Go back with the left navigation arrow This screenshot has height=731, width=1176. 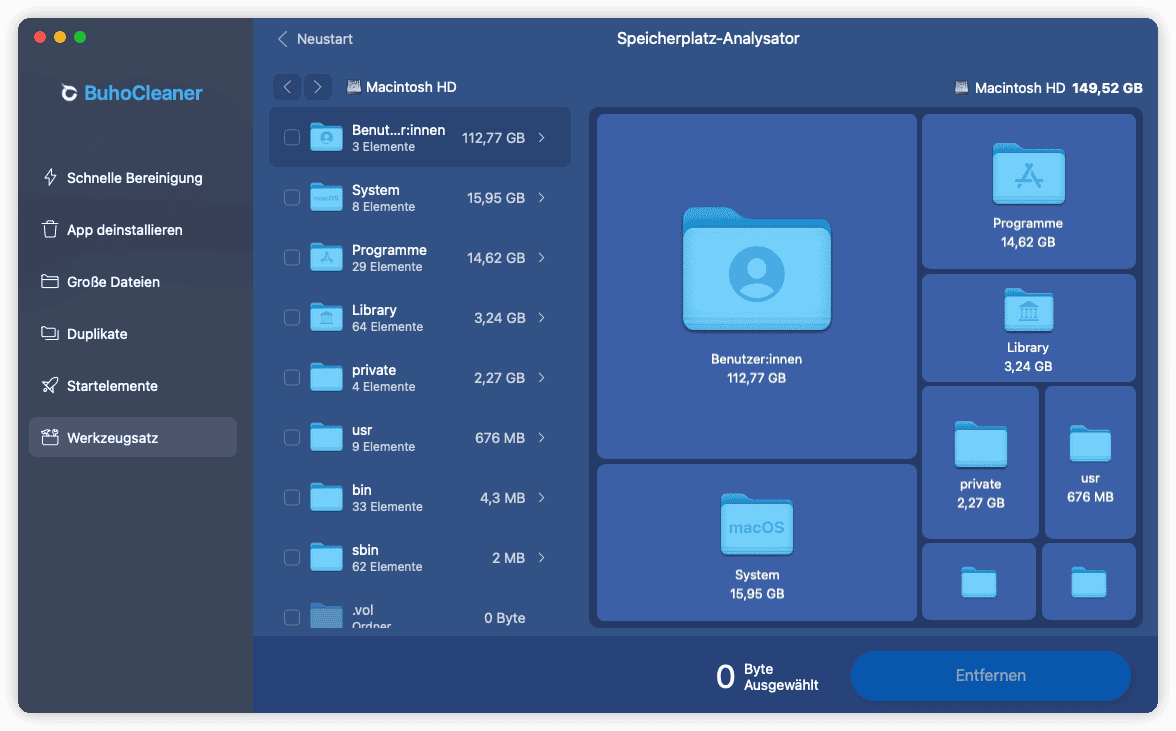point(287,87)
